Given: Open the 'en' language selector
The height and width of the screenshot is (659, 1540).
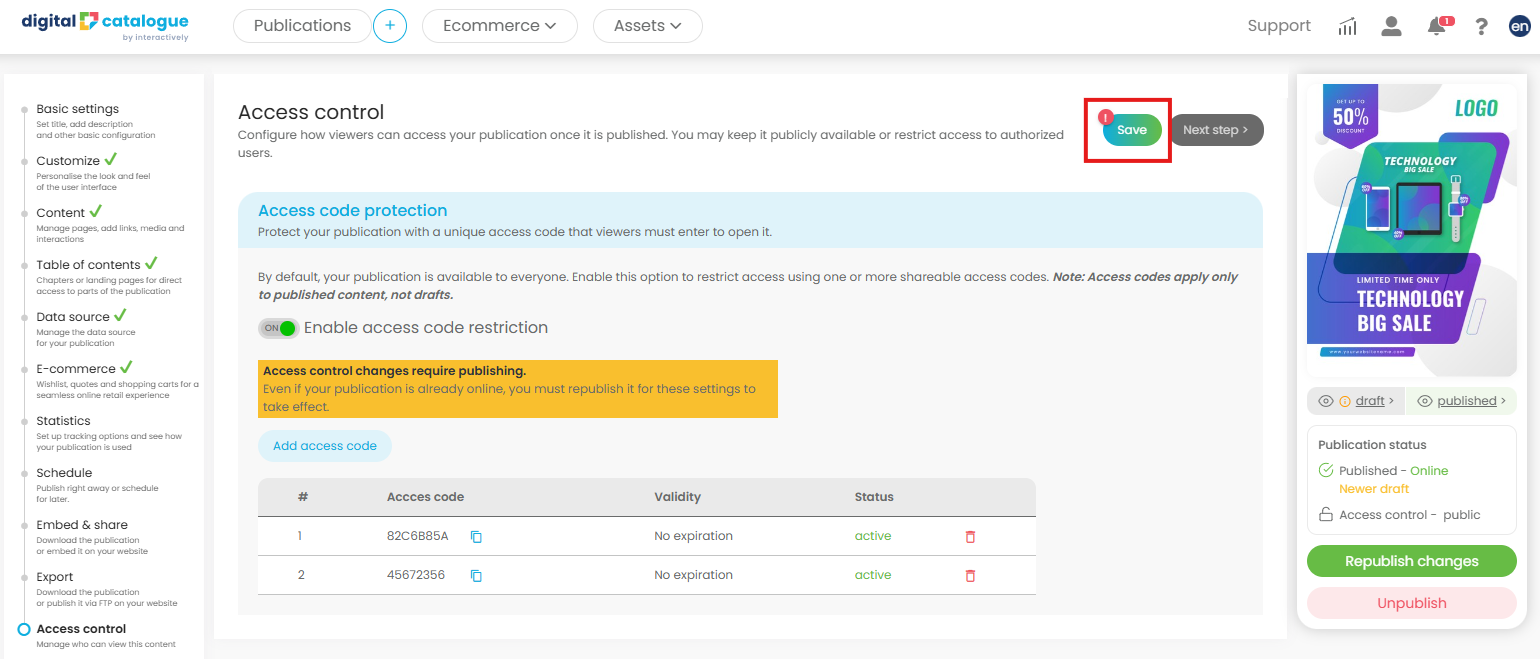Looking at the screenshot, I should click(1519, 27).
